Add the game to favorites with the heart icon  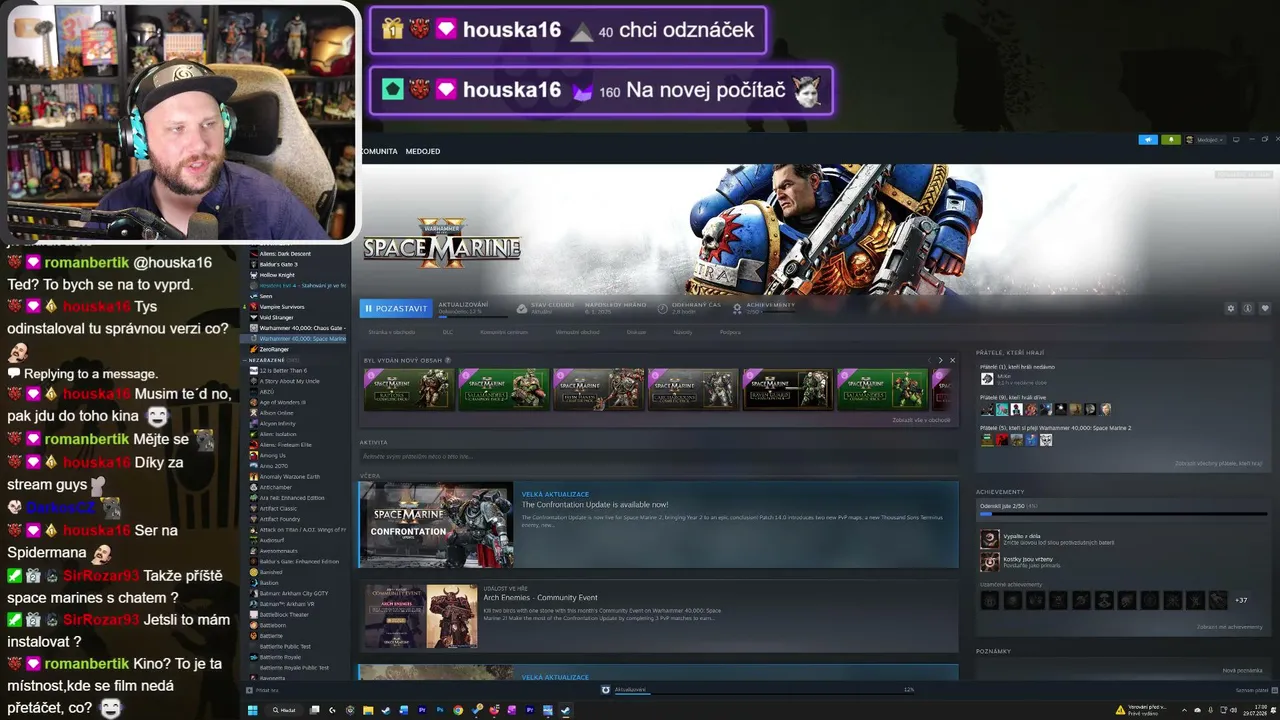coord(1265,309)
